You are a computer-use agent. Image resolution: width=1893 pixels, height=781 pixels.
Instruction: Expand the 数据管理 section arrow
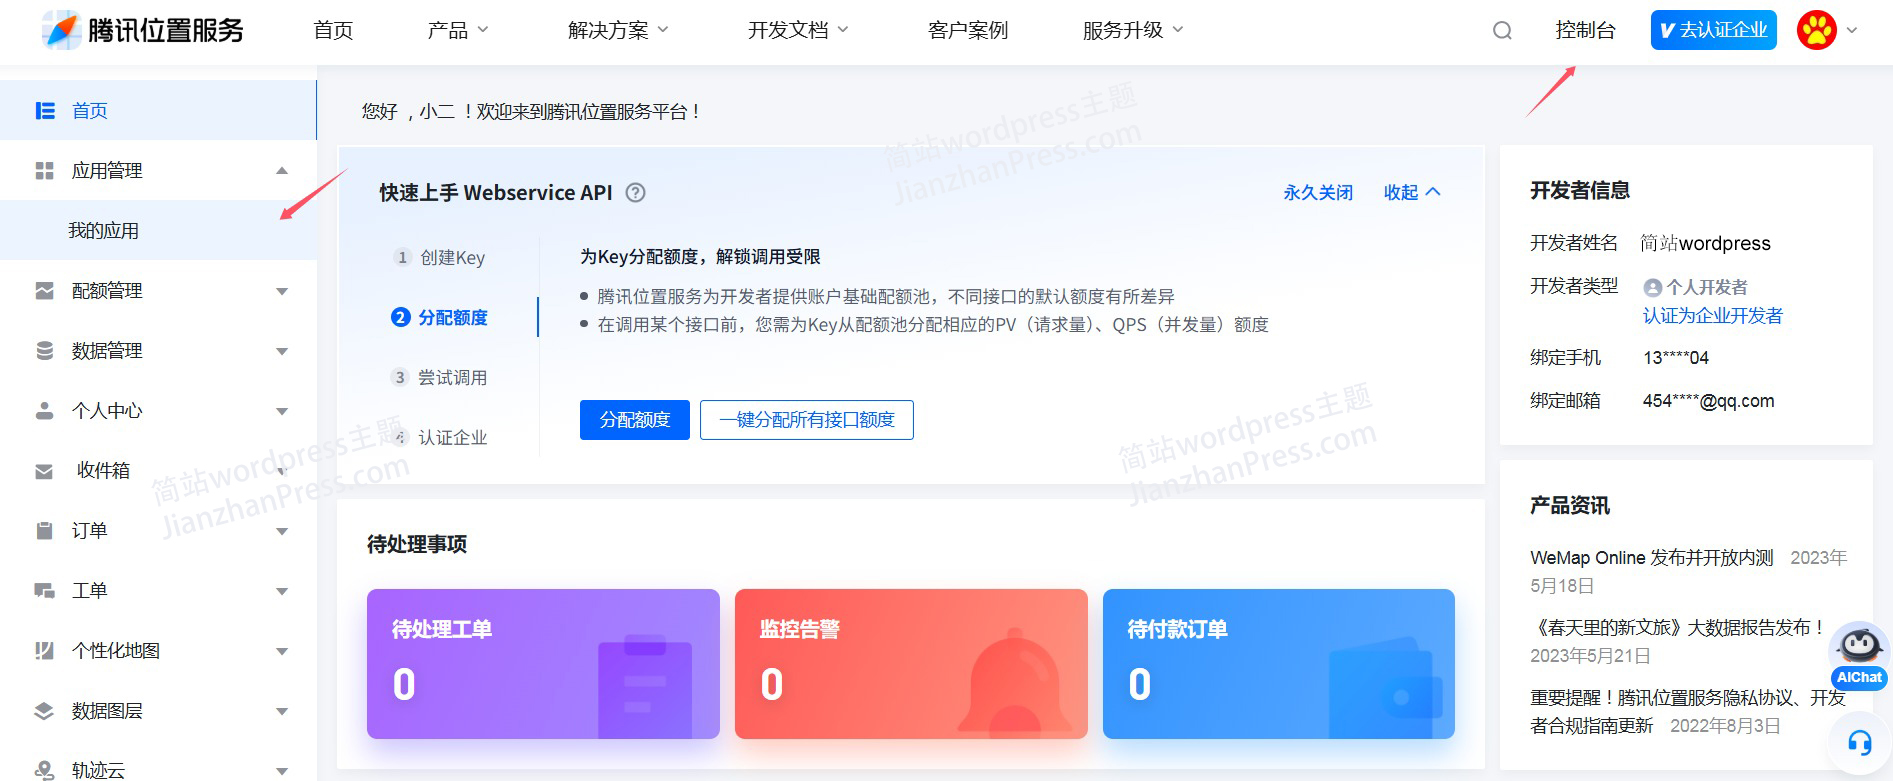282,351
